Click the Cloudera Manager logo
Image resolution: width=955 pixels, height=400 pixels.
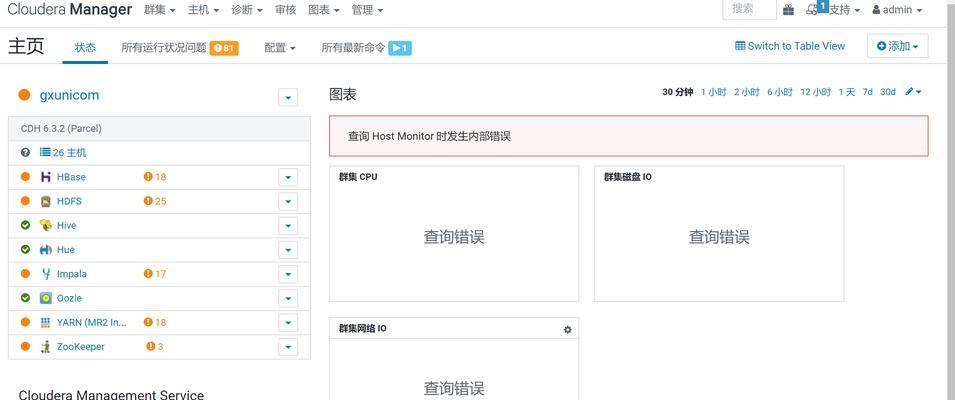[69, 9]
